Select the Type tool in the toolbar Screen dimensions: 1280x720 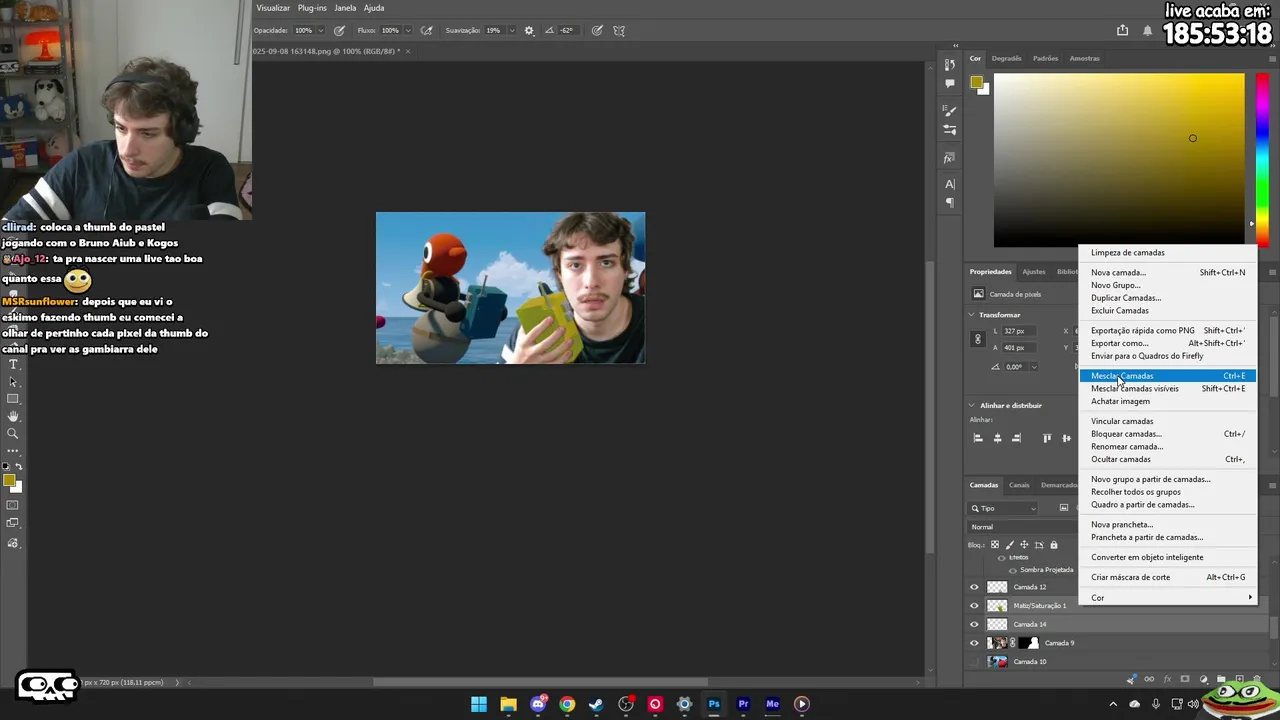13,364
